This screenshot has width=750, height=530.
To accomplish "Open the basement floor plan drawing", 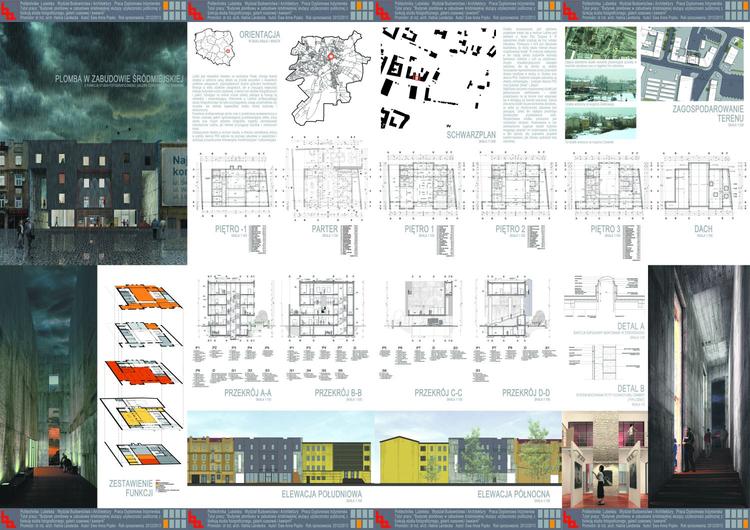I will click(x=234, y=186).
